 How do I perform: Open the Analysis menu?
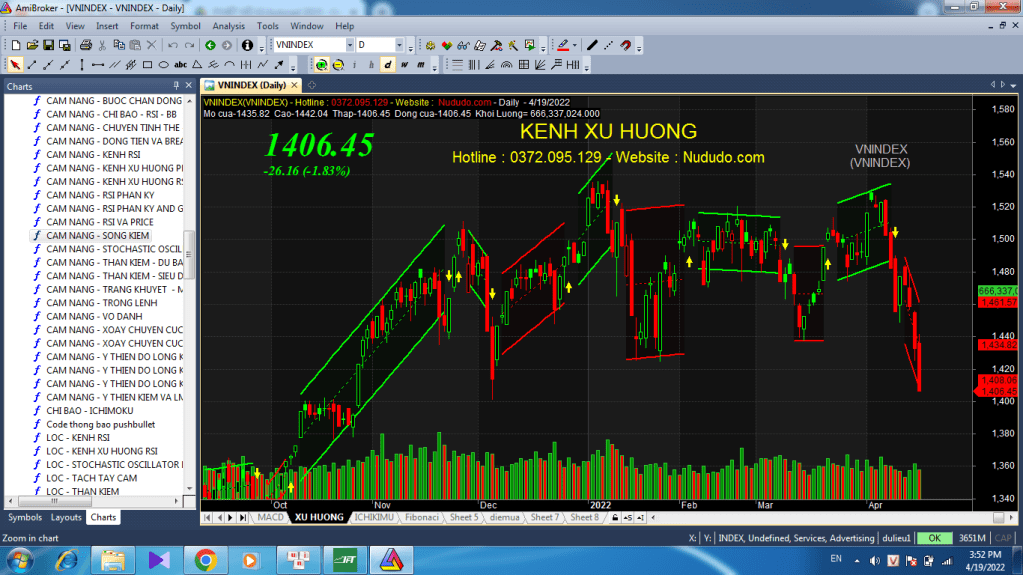228,26
